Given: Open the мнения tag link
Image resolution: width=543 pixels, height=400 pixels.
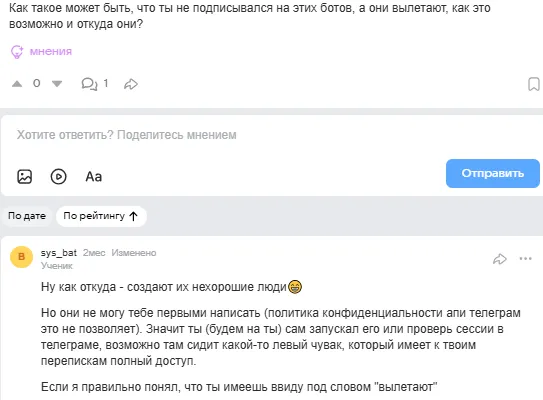Looking at the screenshot, I should [51, 51].
